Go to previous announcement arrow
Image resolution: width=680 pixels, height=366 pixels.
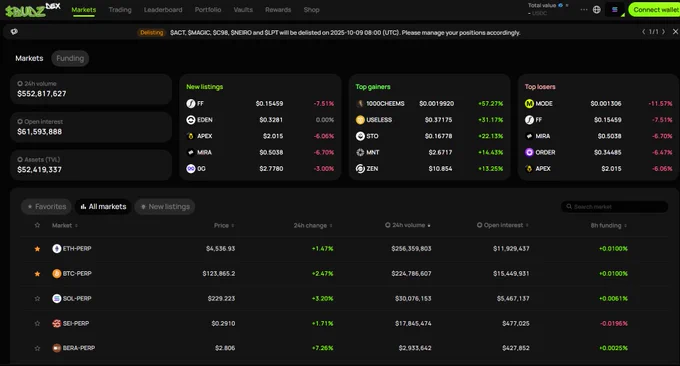[644, 32]
